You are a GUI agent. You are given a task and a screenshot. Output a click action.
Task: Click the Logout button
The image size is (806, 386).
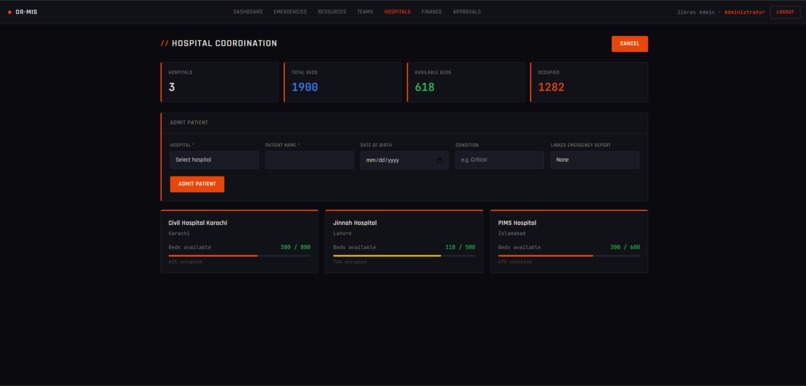(785, 12)
